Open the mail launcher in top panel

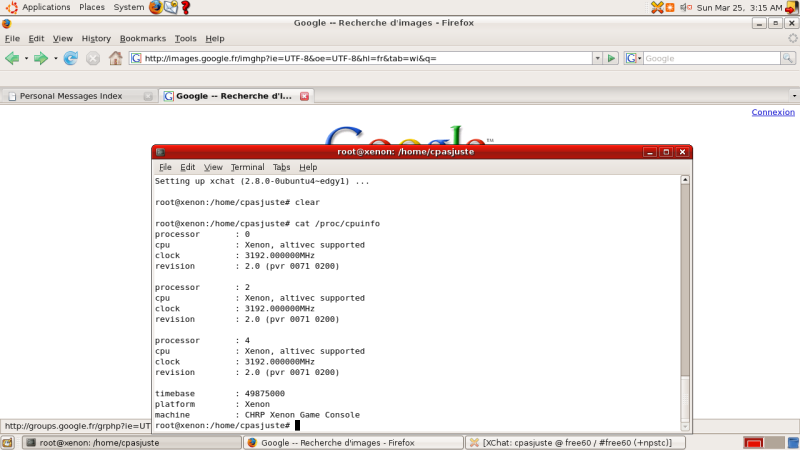click(171, 7)
